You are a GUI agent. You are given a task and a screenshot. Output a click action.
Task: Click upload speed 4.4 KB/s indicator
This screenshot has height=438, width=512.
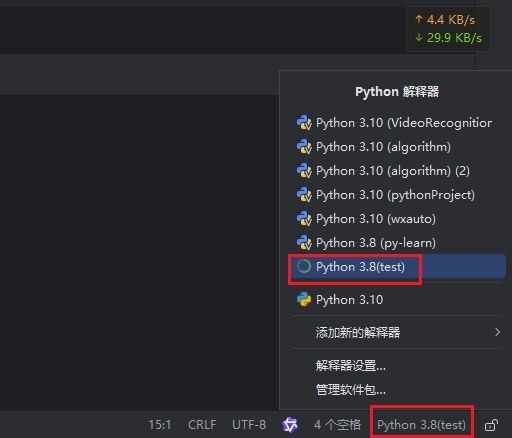tap(445, 20)
